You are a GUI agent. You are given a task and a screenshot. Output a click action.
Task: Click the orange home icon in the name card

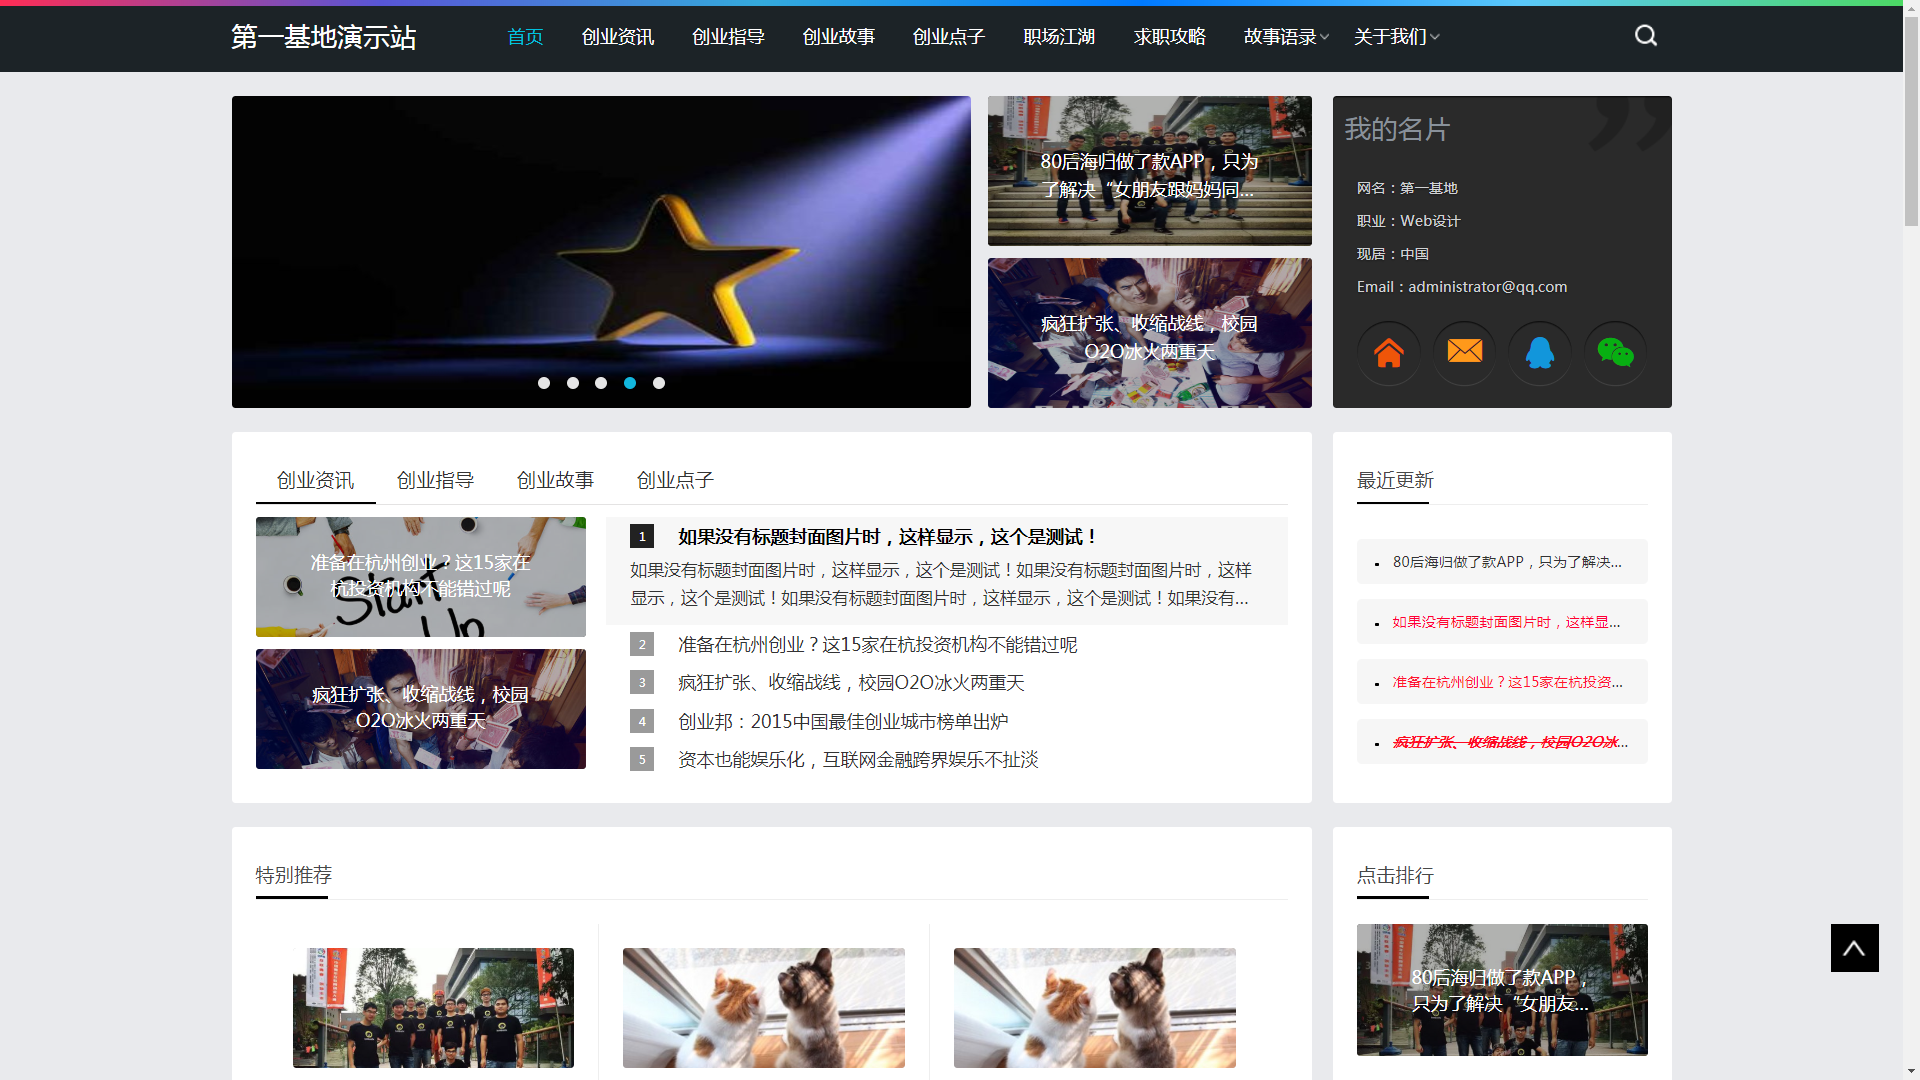(1389, 352)
